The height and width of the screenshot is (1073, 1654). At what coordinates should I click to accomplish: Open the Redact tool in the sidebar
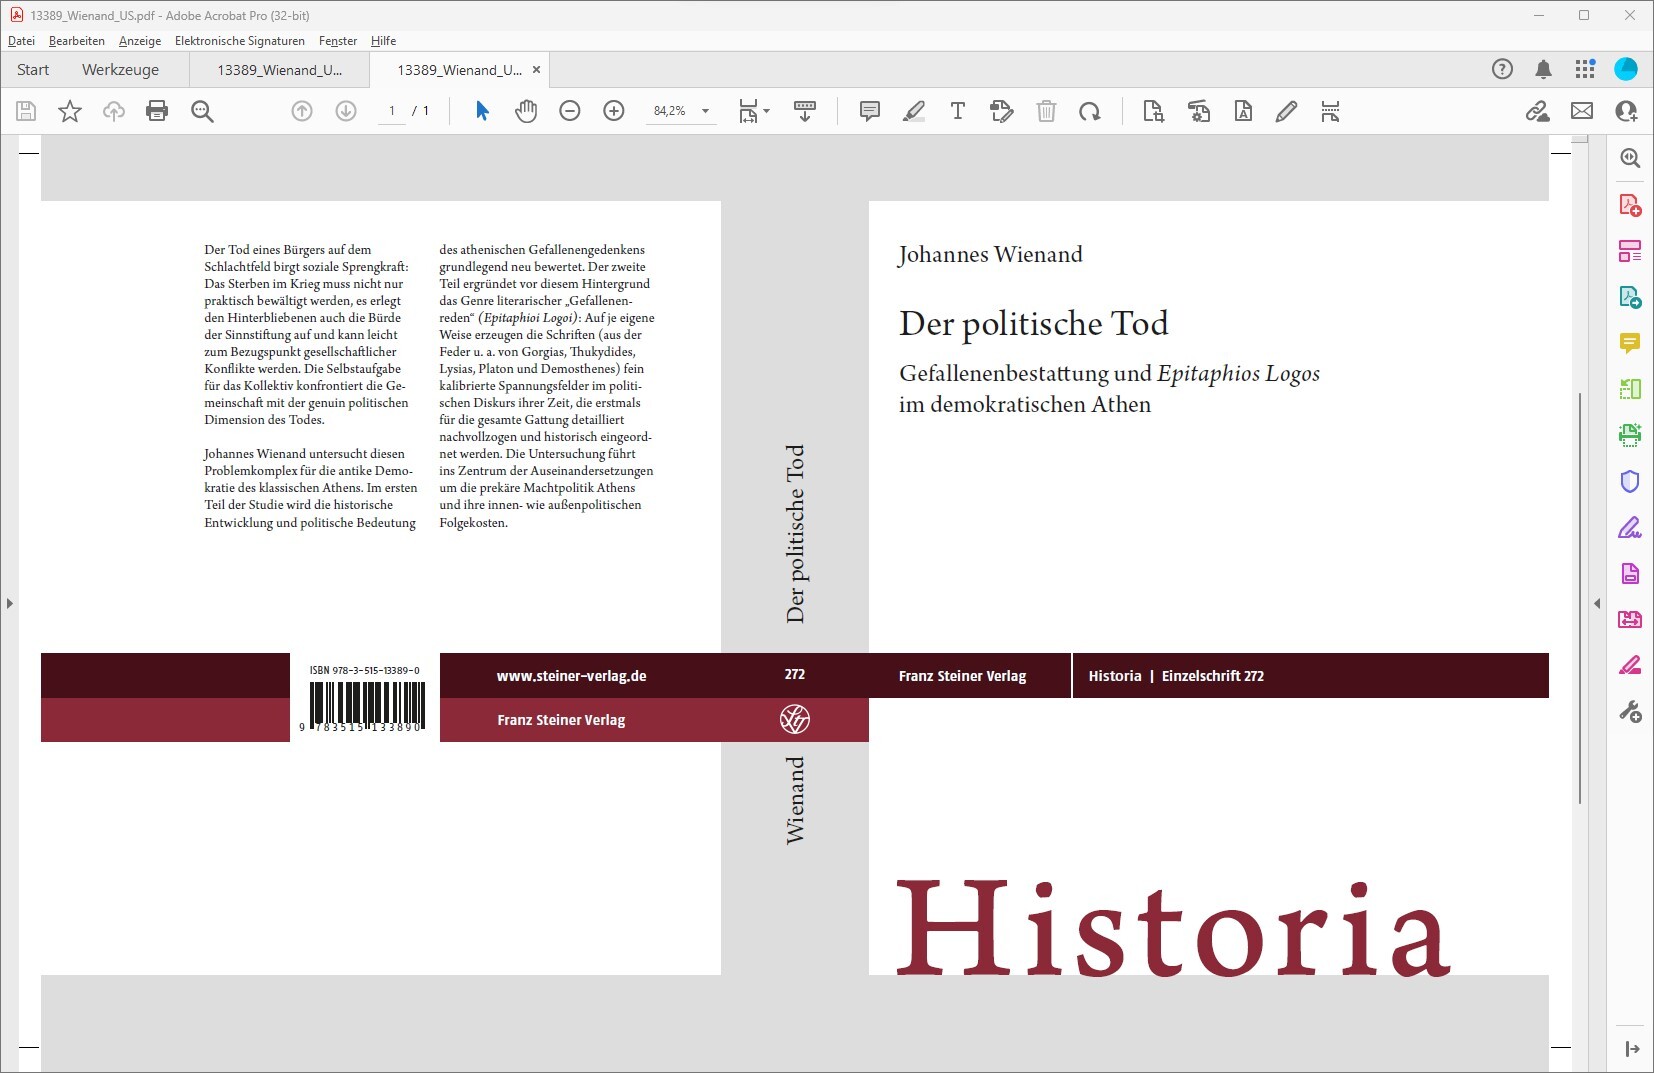[1630, 665]
